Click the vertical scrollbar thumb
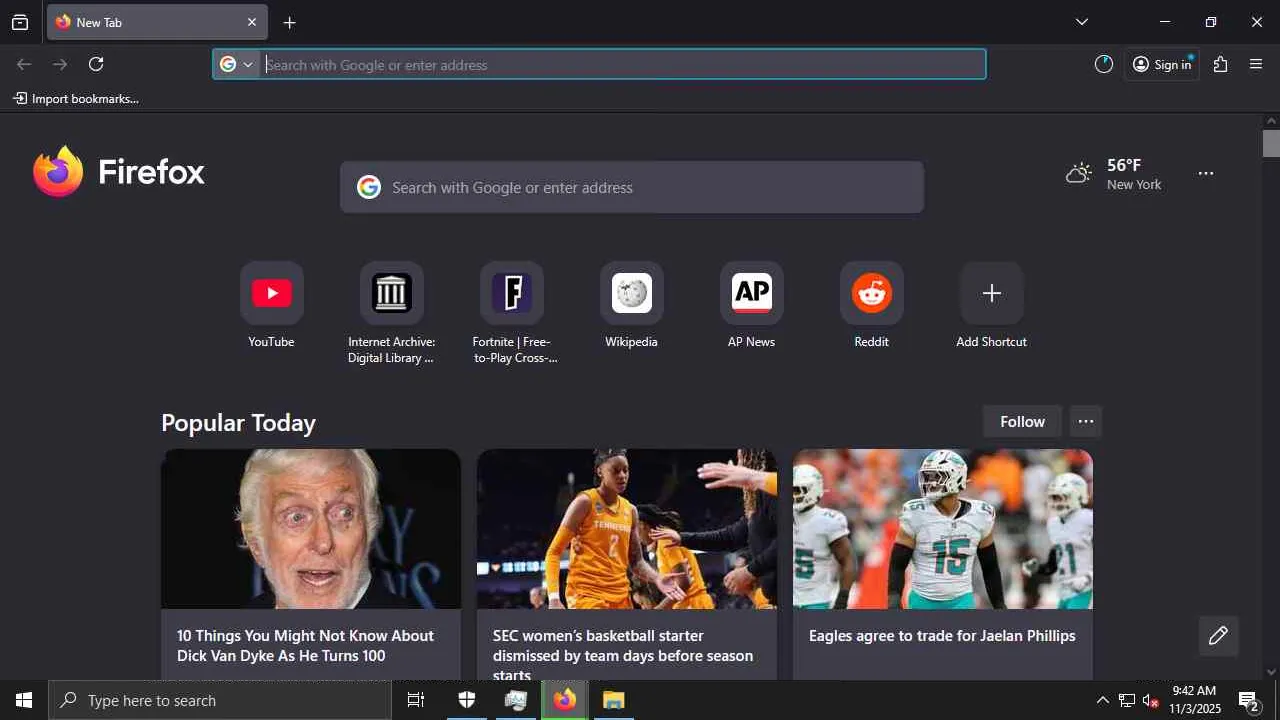Viewport: 1280px width, 720px height. [1271, 144]
